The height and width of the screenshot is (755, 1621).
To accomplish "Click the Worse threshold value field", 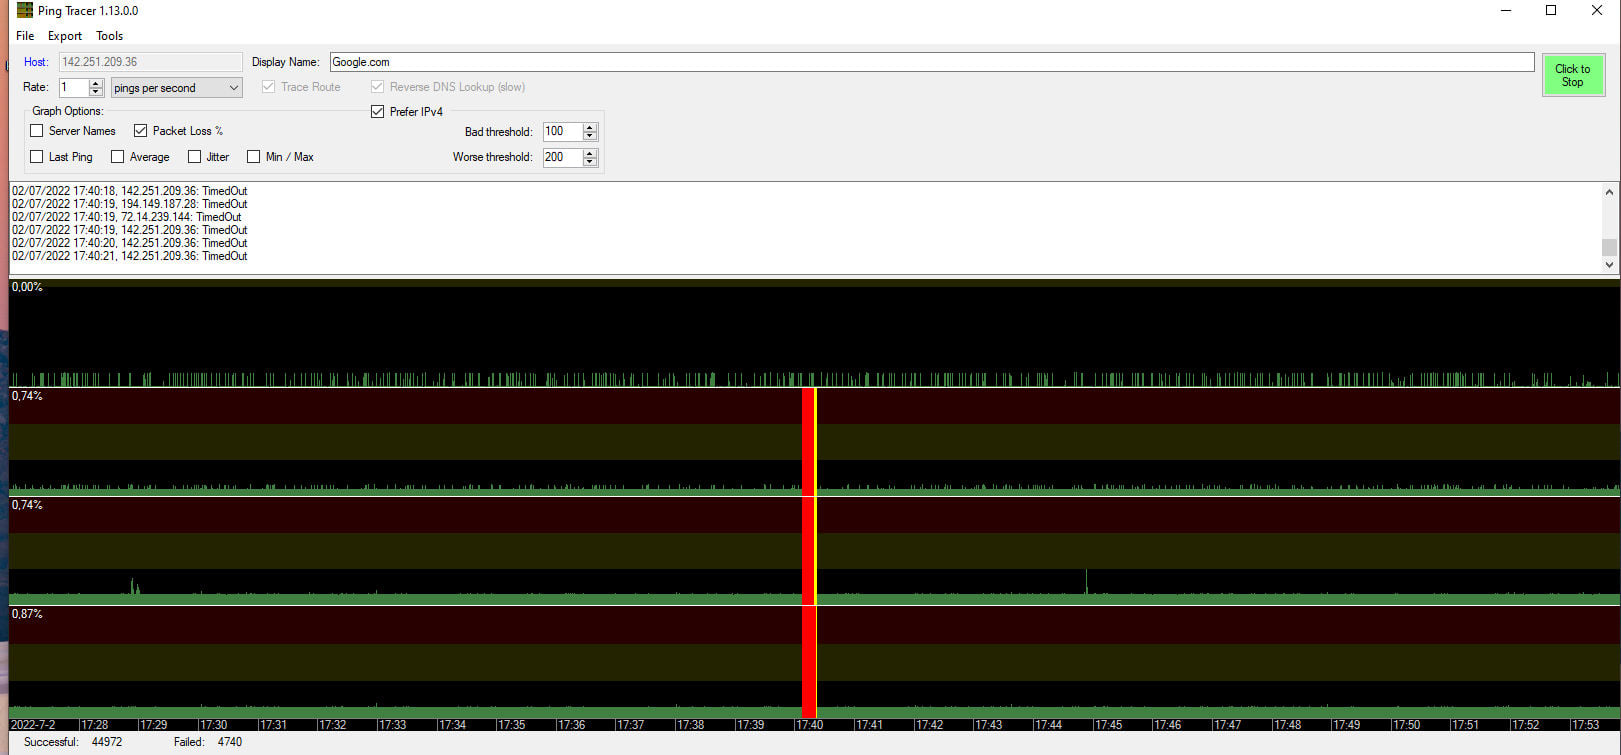I will (562, 157).
